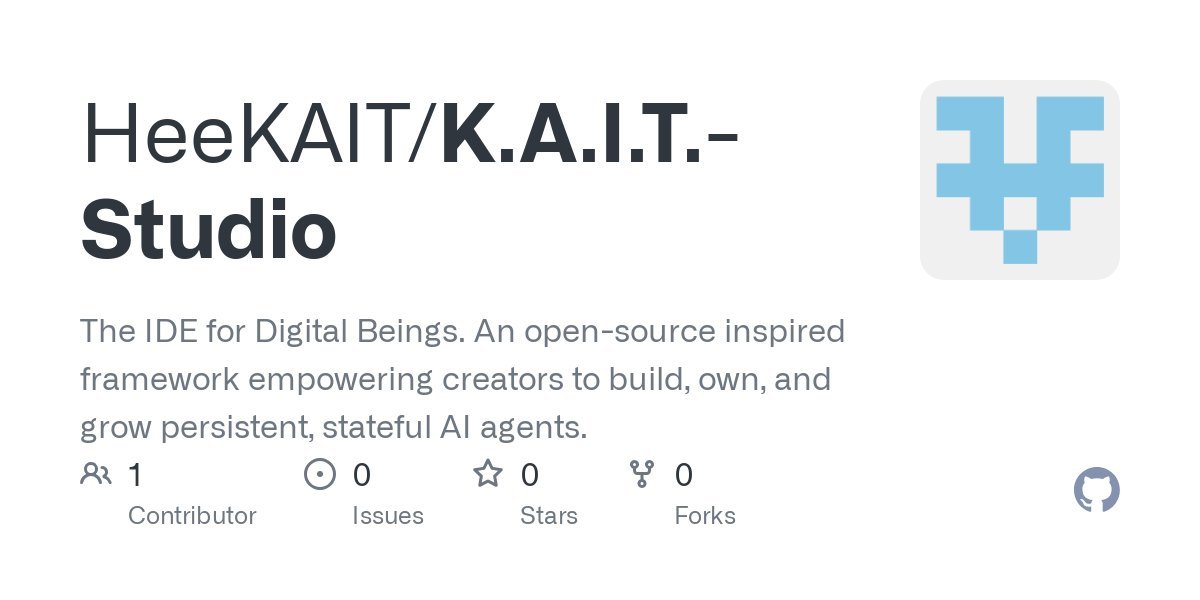Click "The IDE for Digital Beings" sentence
Image resolution: width=1200 pixels, height=600 pixels.
(272, 331)
